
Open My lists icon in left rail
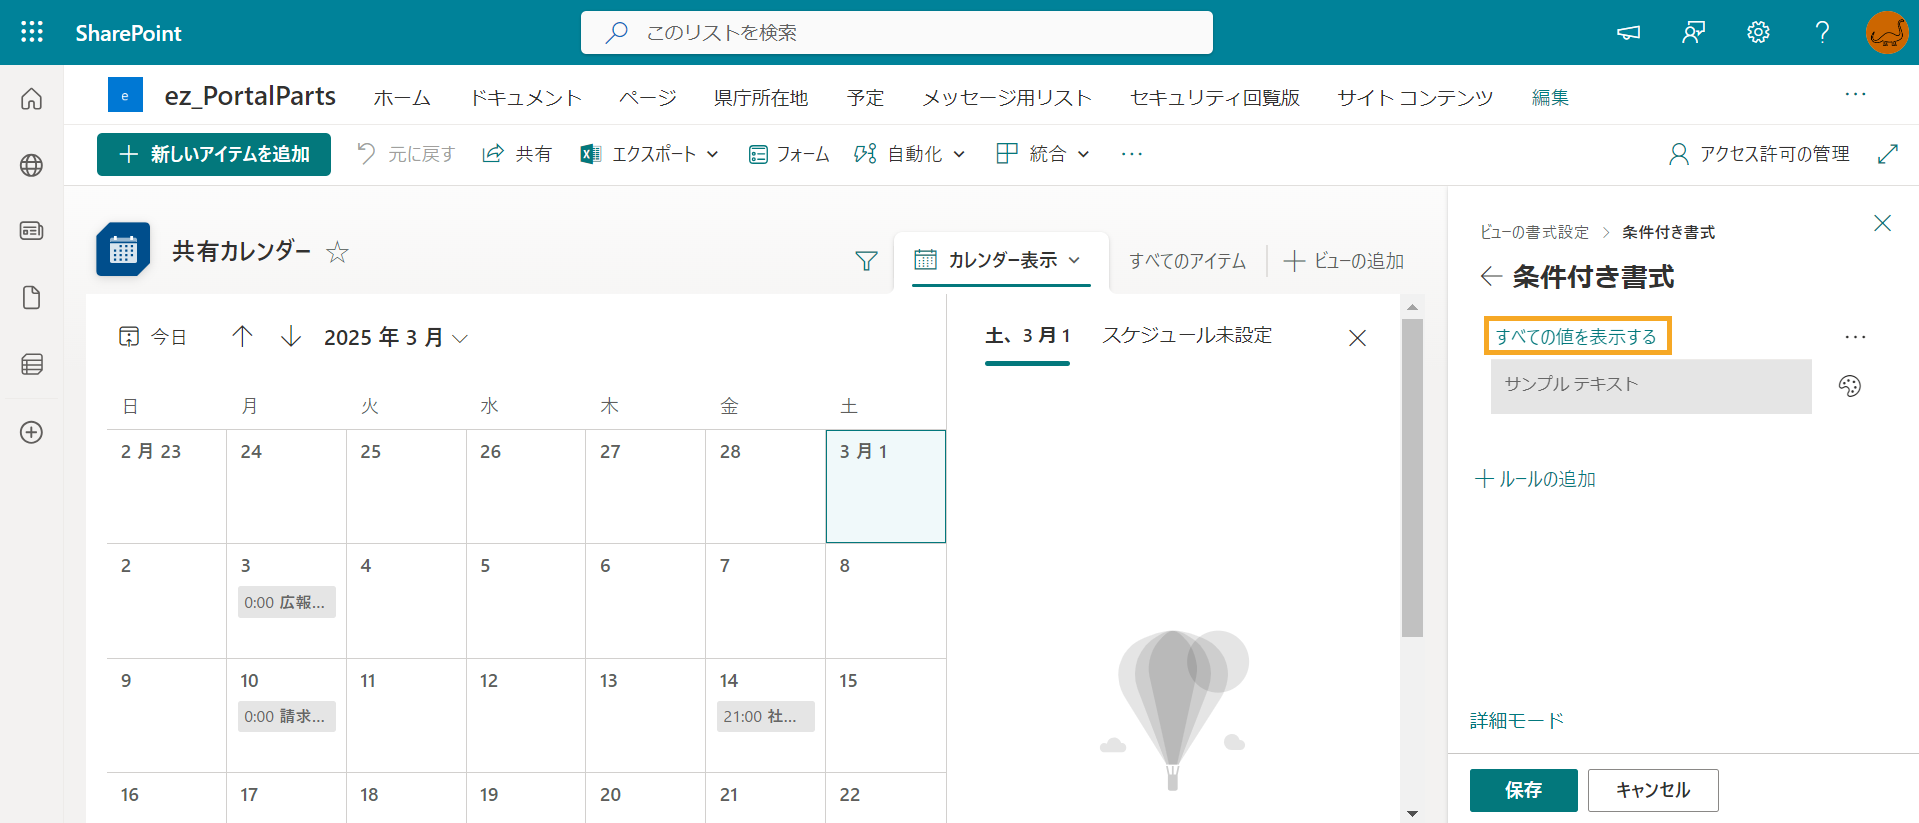[32, 364]
